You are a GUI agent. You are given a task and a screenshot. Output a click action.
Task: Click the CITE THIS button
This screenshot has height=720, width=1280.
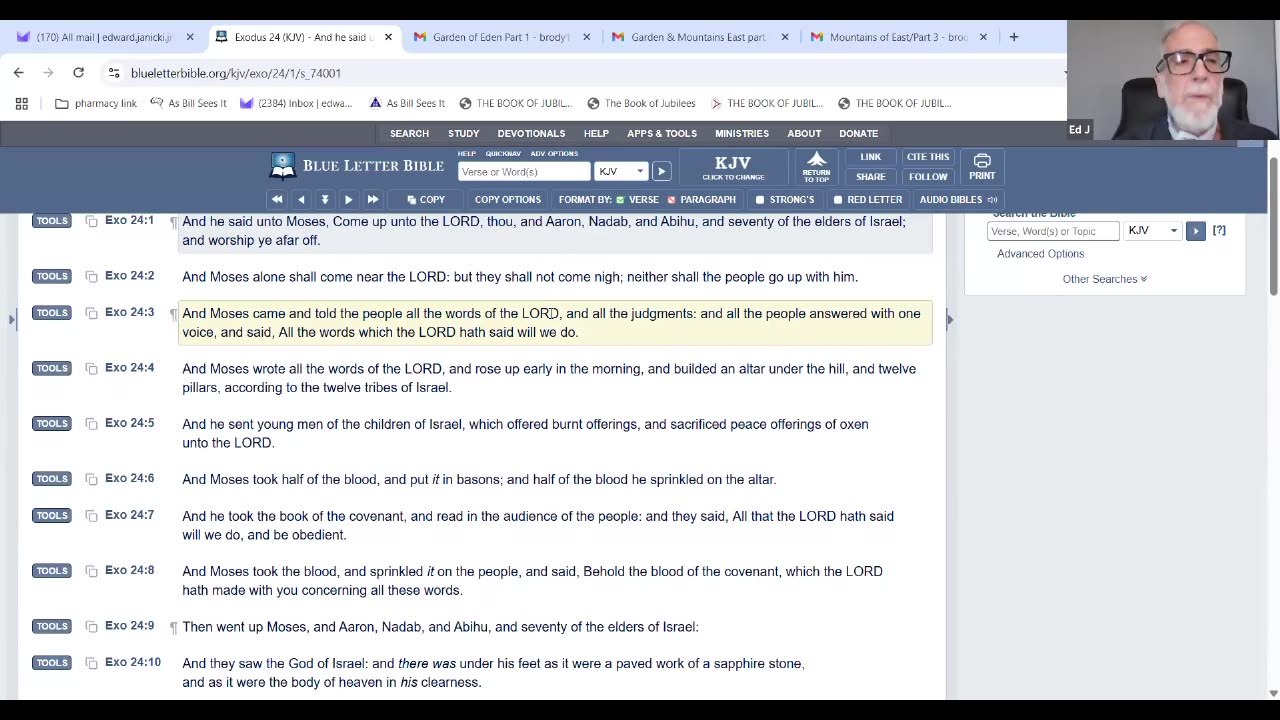pos(927,157)
